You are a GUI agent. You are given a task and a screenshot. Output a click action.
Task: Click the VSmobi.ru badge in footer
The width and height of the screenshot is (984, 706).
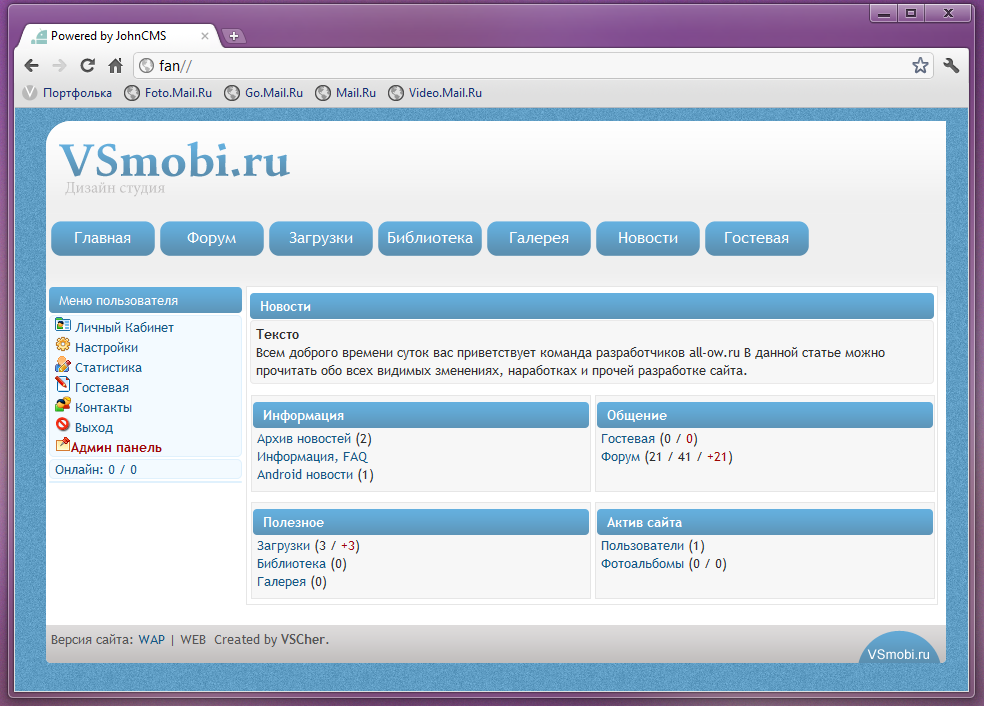[899, 648]
